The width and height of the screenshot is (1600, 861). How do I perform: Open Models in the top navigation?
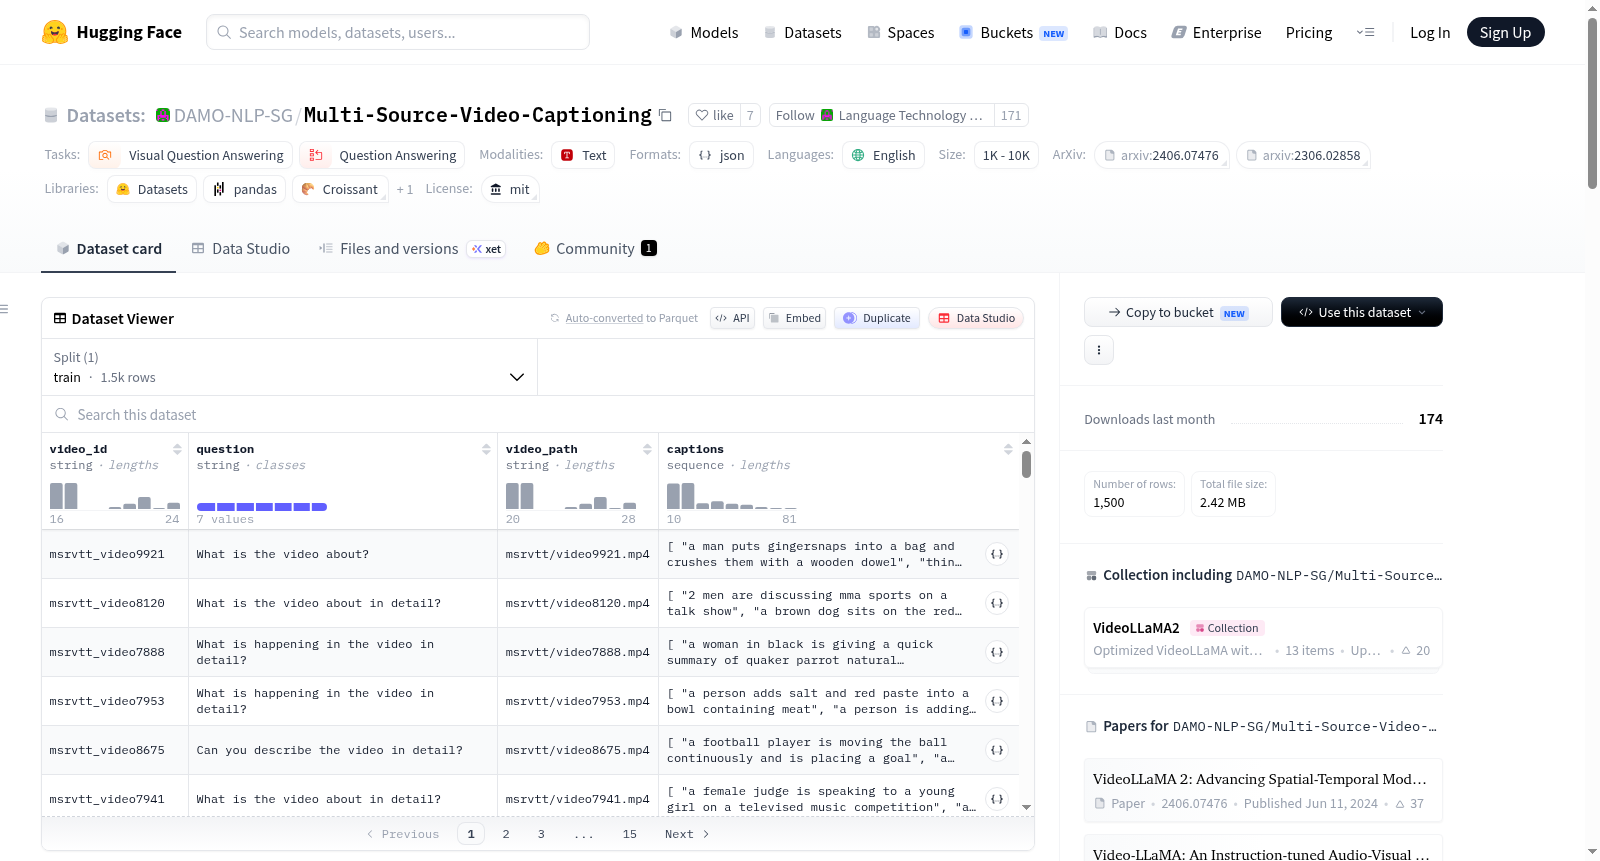point(704,32)
